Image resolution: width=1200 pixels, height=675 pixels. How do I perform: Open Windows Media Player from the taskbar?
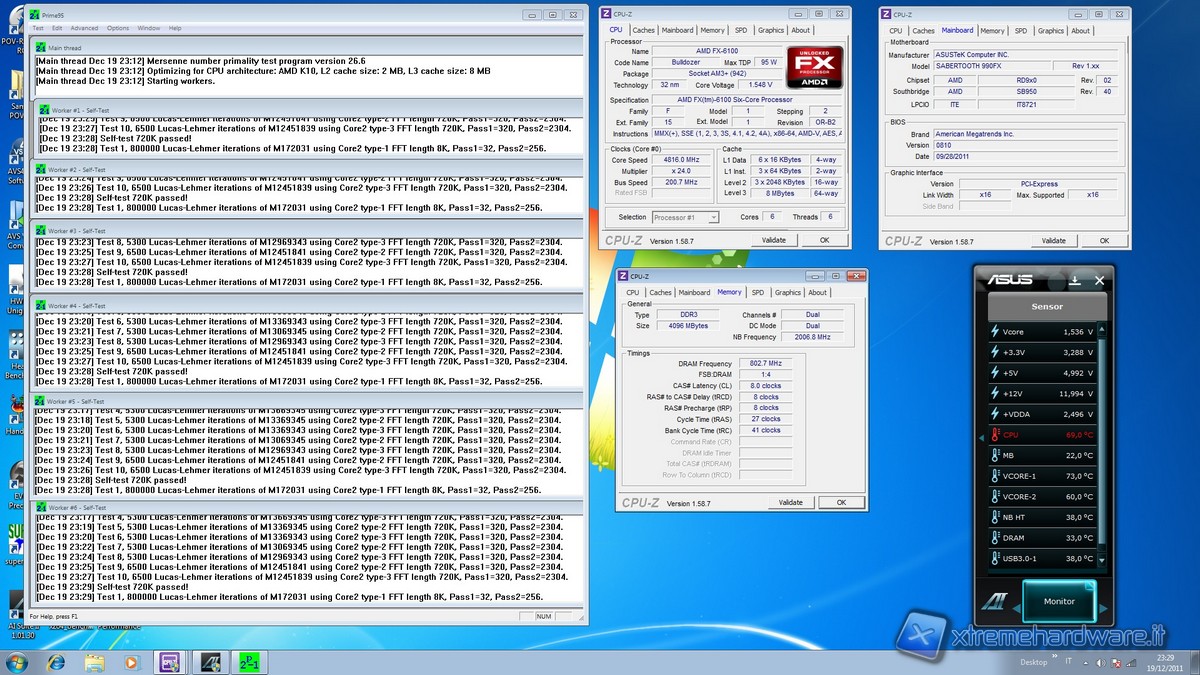pos(131,661)
